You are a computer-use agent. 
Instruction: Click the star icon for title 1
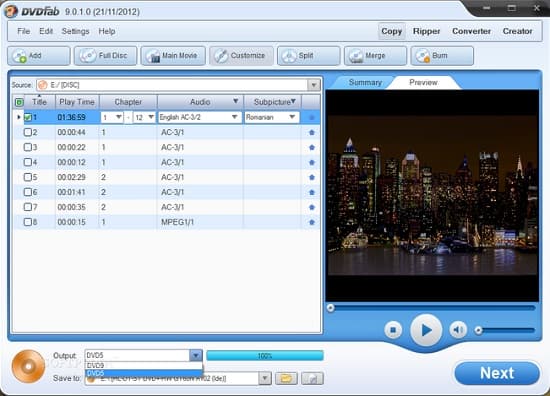point(311,118)
